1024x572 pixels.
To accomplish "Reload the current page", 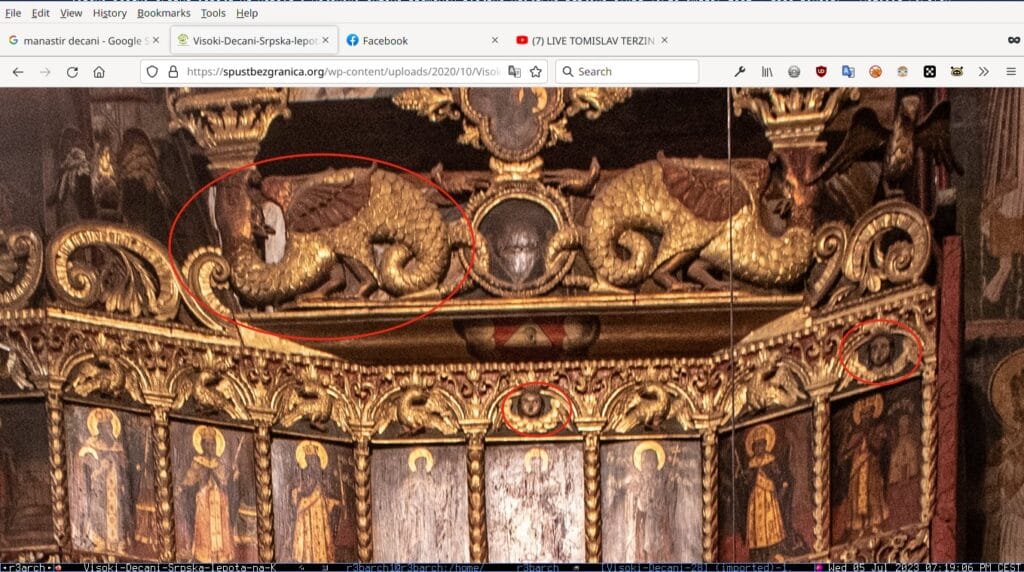I will point(72,72).
